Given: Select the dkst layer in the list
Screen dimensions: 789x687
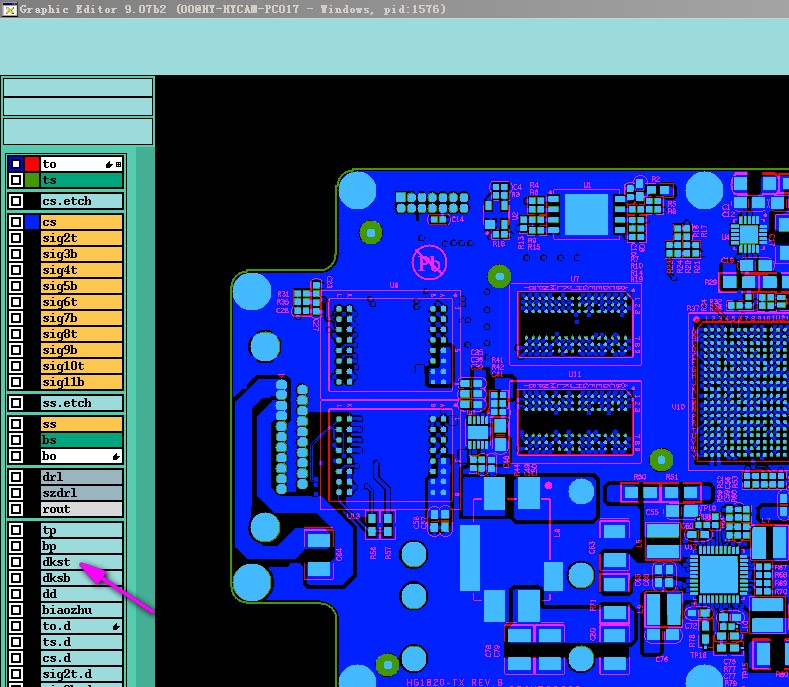Looking at the screenshot, I should point(82,562).
